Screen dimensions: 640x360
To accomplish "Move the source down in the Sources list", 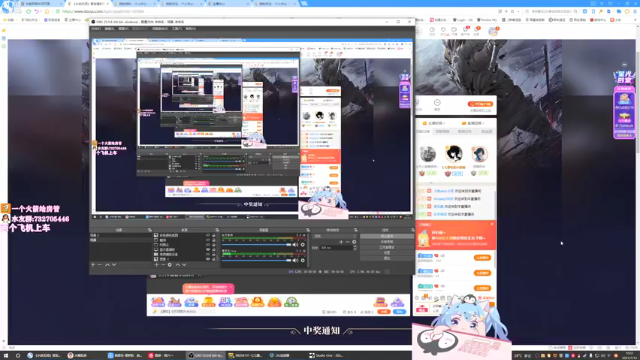I will (184, 264).
